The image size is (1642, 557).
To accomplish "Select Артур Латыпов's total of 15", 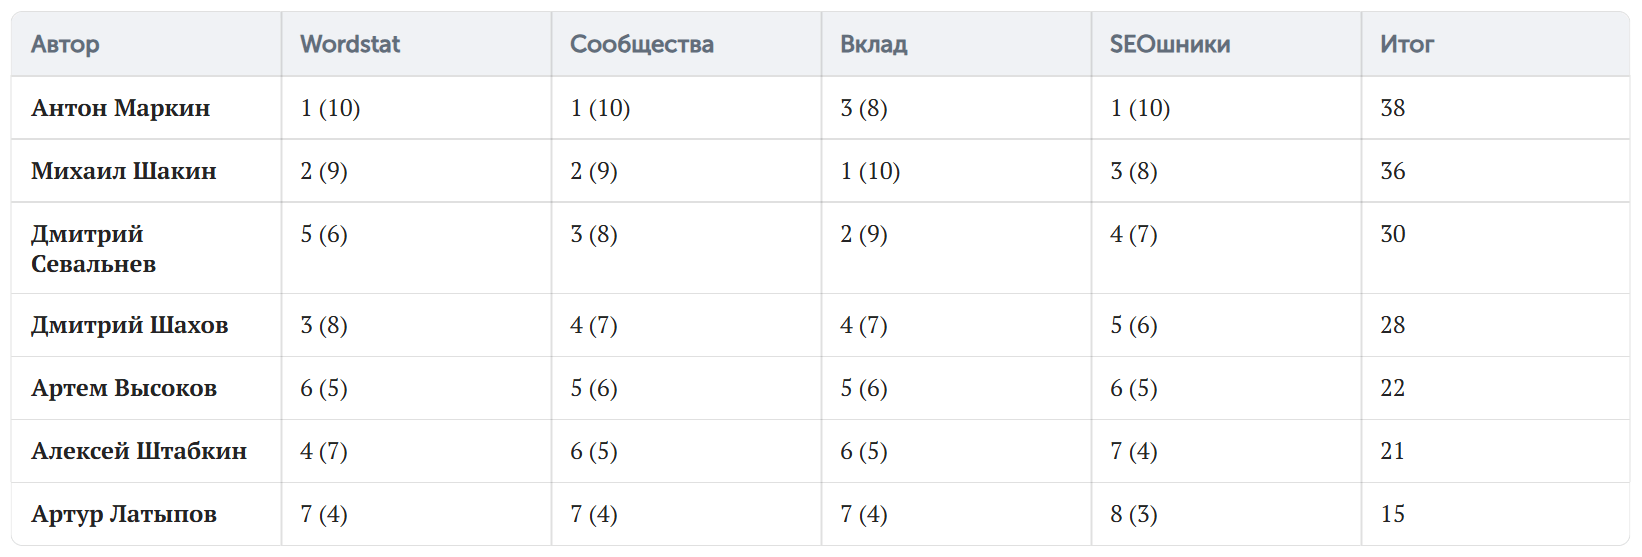I will tap(1393, 514).
